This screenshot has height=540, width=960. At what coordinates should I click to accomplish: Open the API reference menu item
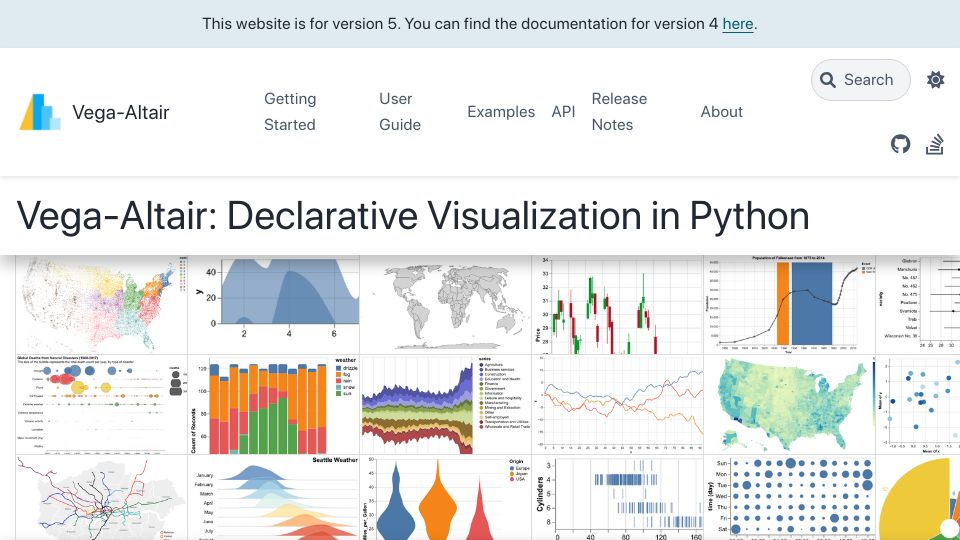[x=563, y=111]
